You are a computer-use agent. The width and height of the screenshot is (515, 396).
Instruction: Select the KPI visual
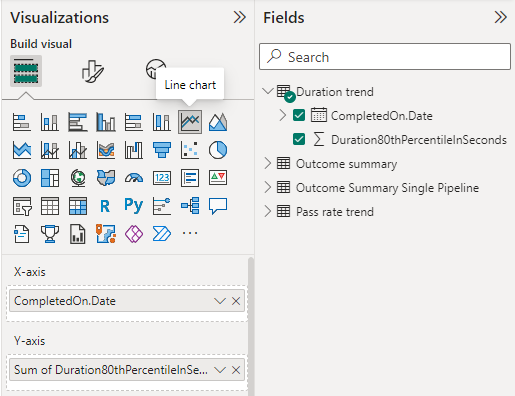pyautogui.click(x=218, y=178)
